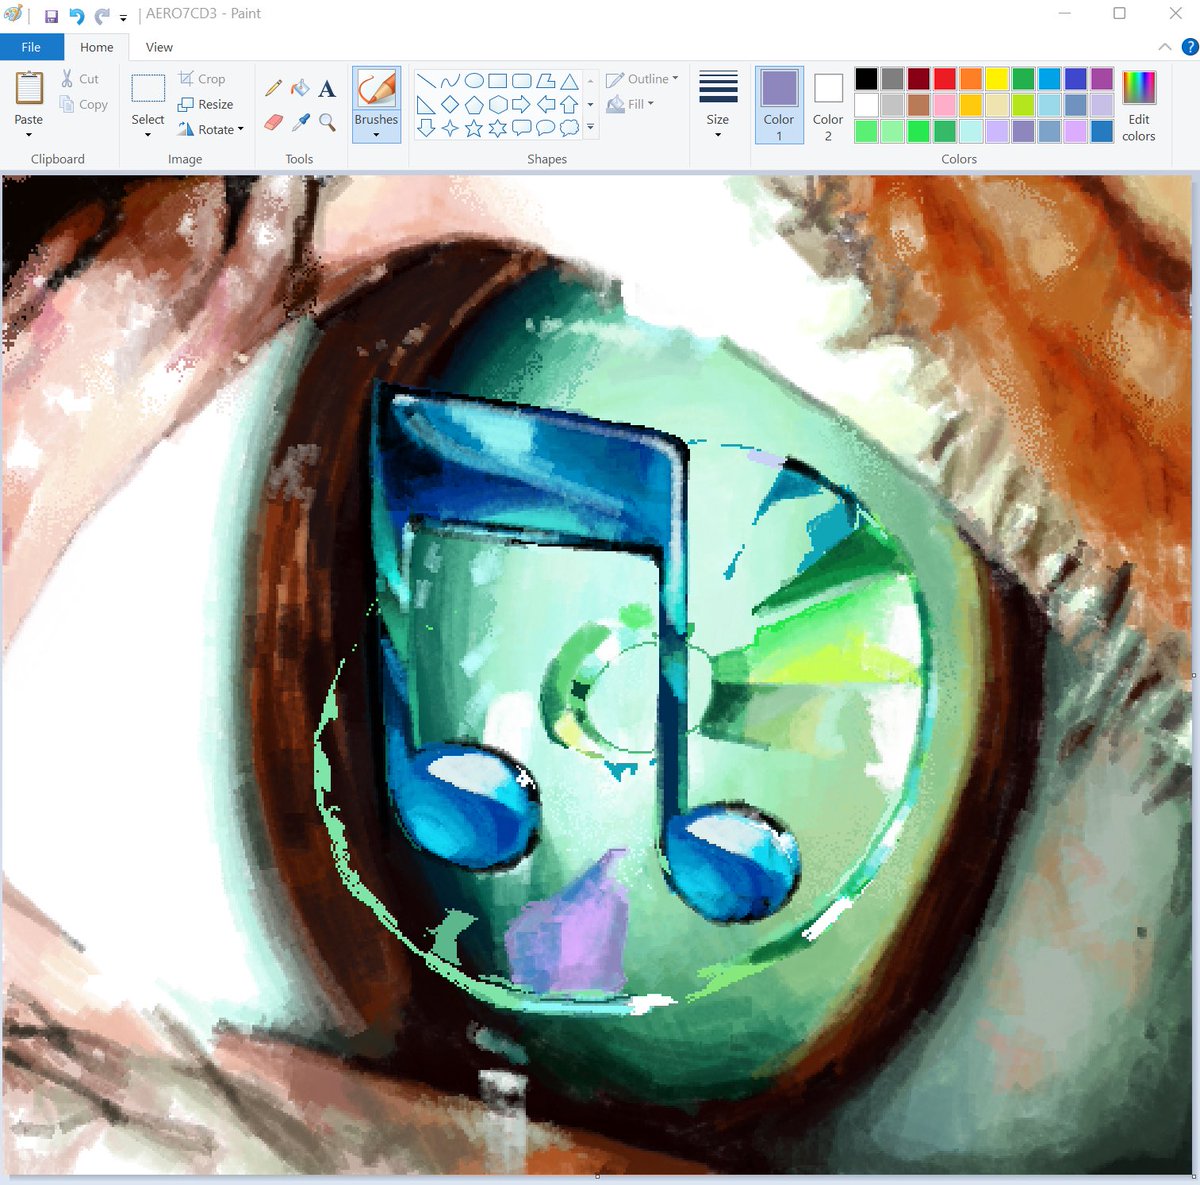This screenshot has height=1185, width=1200.
Task: Open the line Size dropdown
Action: click(718, 104)
